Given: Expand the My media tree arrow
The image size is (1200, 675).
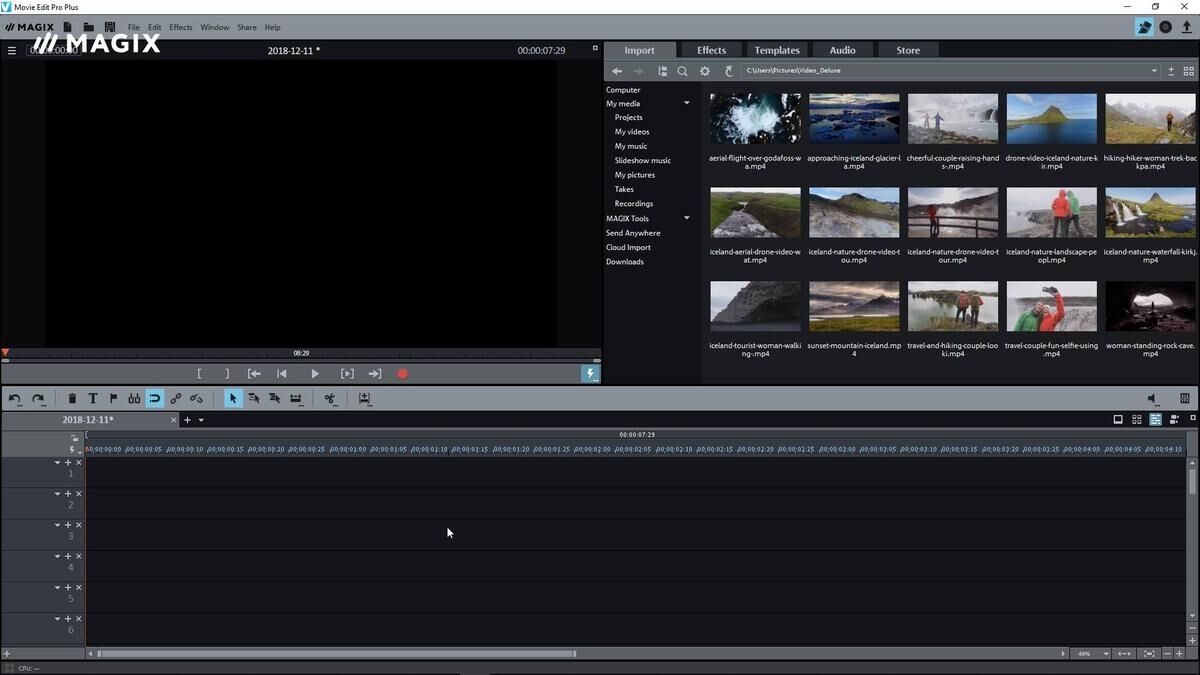Looking at the screenshot, I should pyautogui.click(x=687, y=104).
